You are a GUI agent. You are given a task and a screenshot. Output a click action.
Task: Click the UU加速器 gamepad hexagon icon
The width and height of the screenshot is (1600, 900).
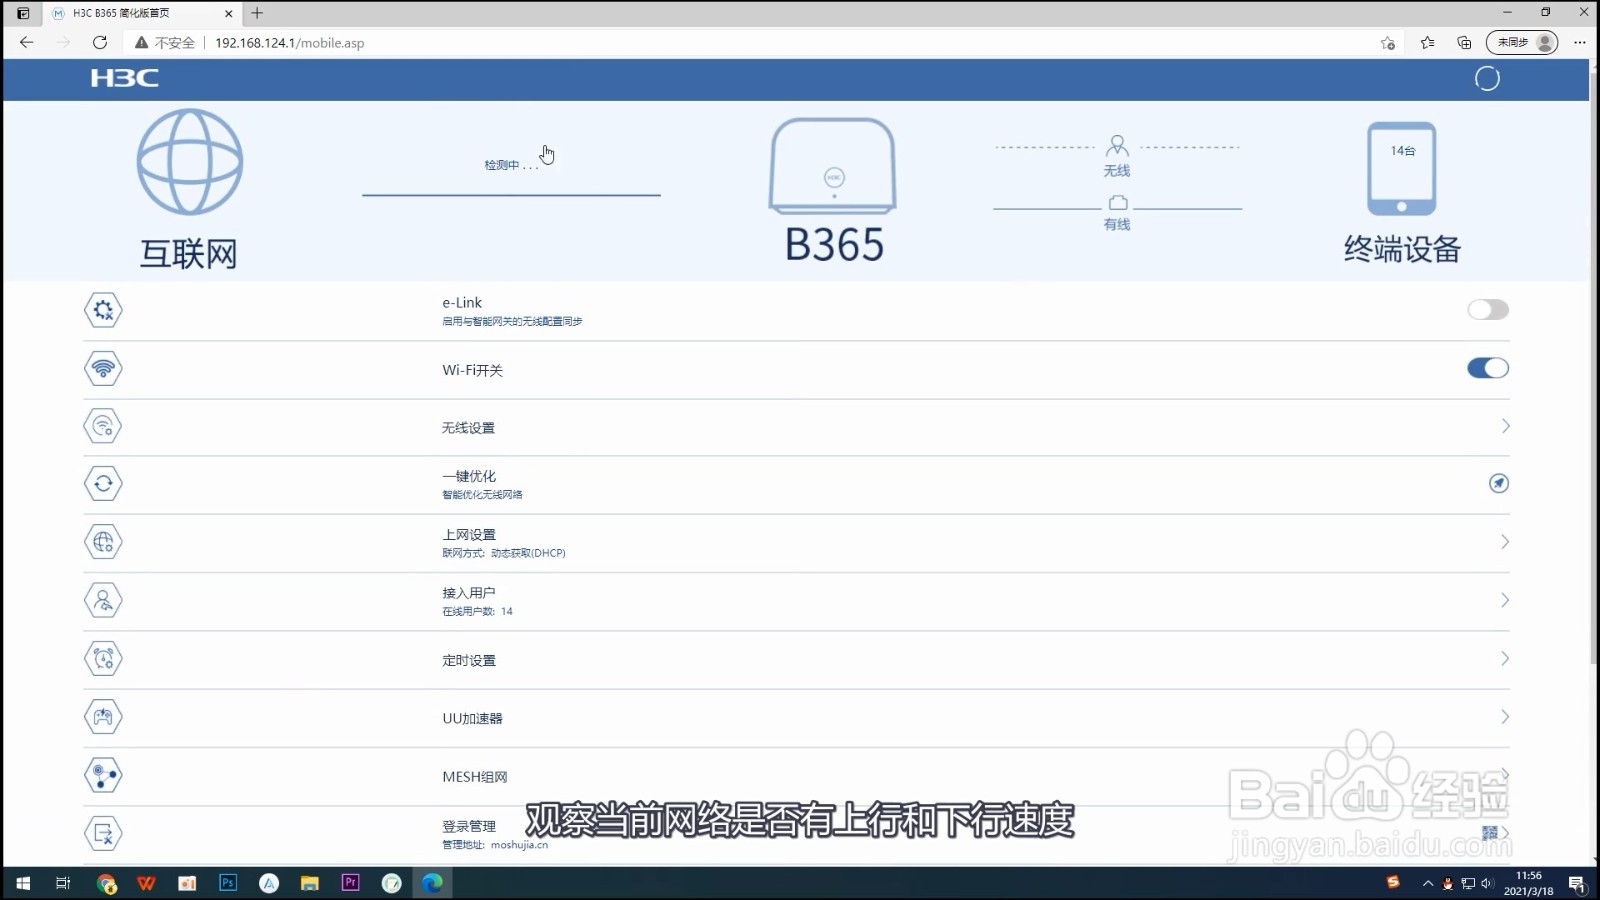[103, 717]
